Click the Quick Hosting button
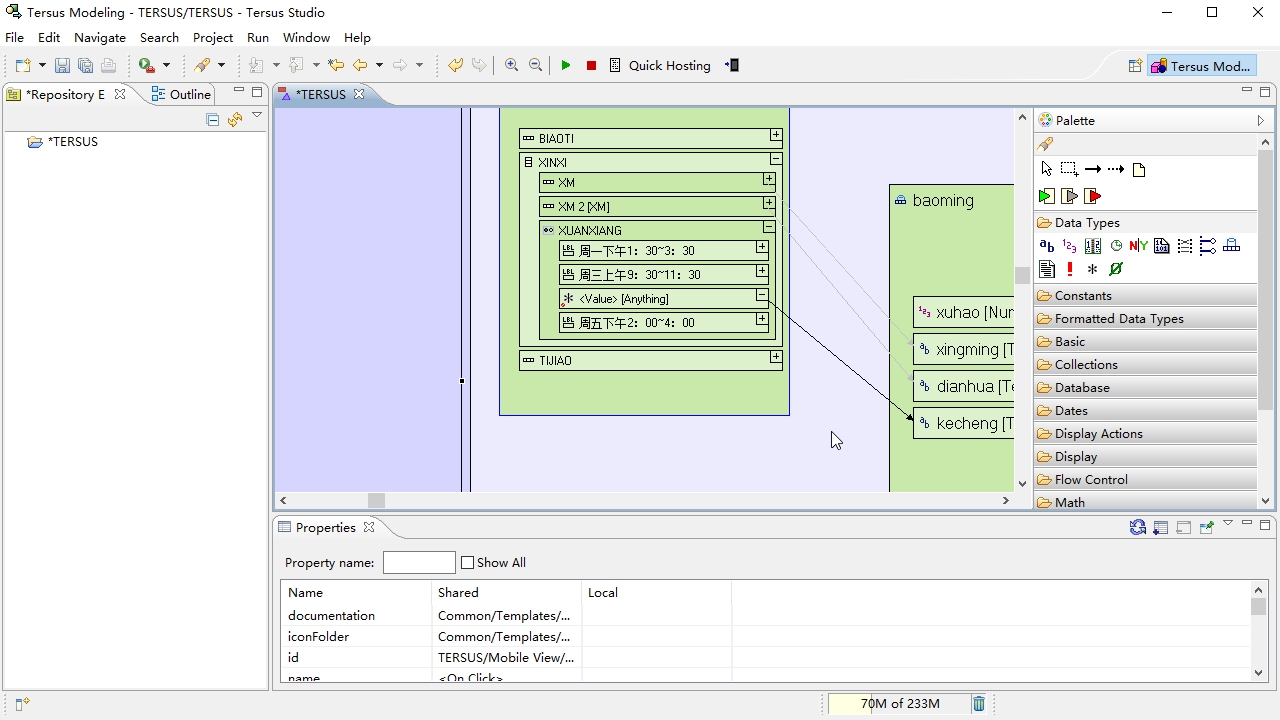The image size is (1280, 720). pyautogui.click(x=660, y=65)
